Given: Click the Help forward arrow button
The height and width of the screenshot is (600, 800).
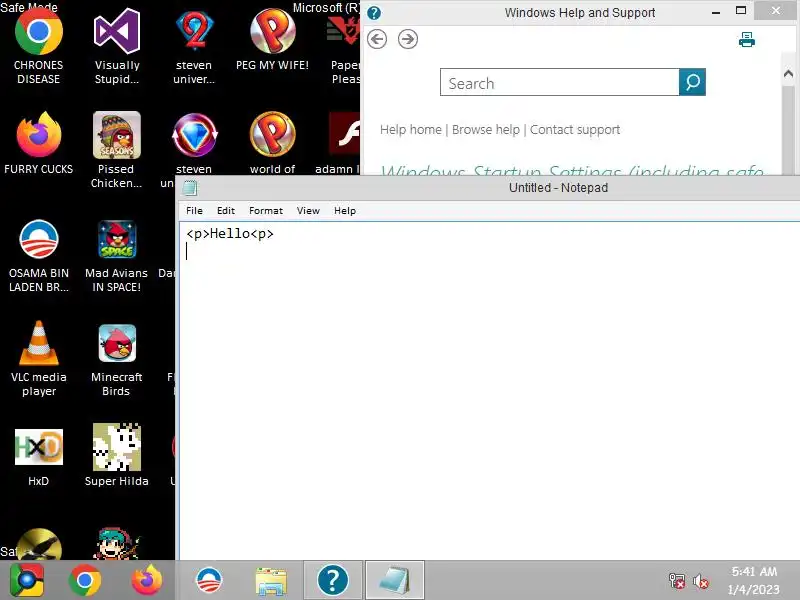Looking at the screenshot, I should tap(408, 39).
